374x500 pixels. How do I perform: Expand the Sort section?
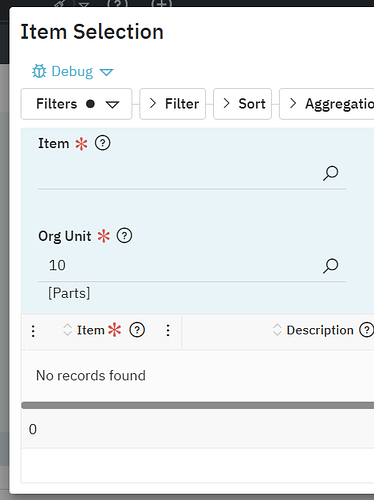[x=243, y=104]
